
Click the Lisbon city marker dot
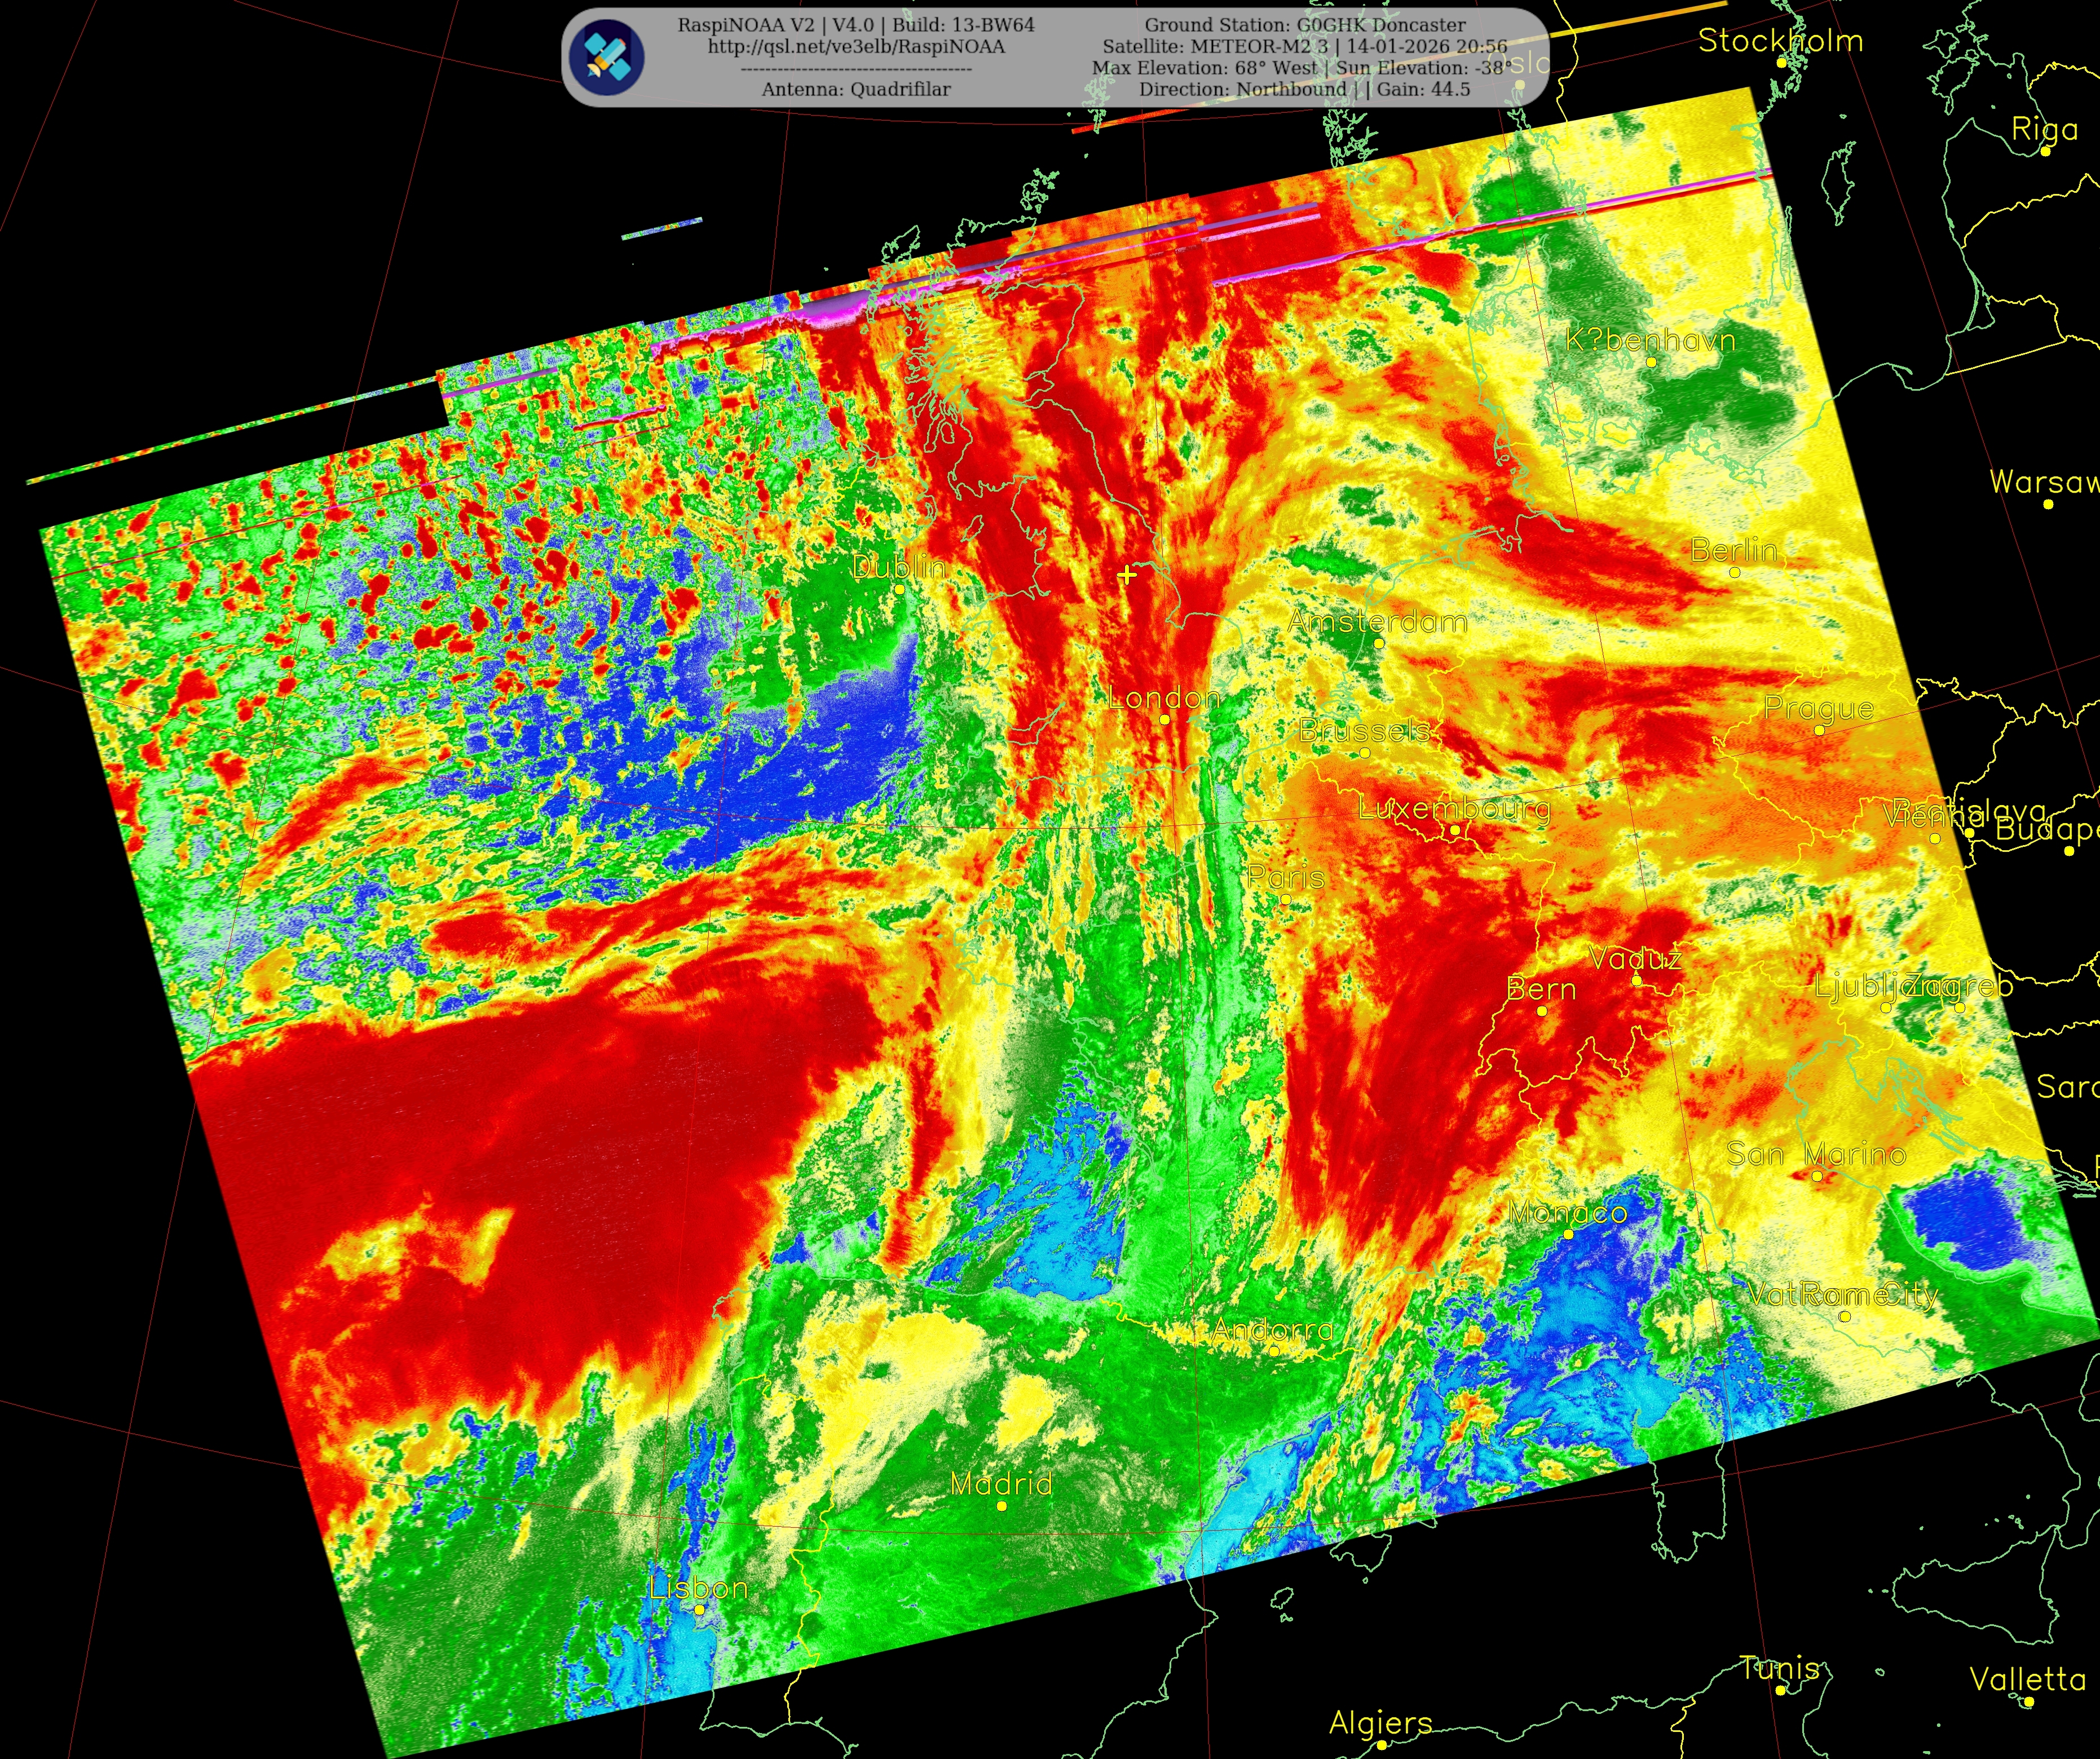pyautogui.click(x=699, y=1609)
